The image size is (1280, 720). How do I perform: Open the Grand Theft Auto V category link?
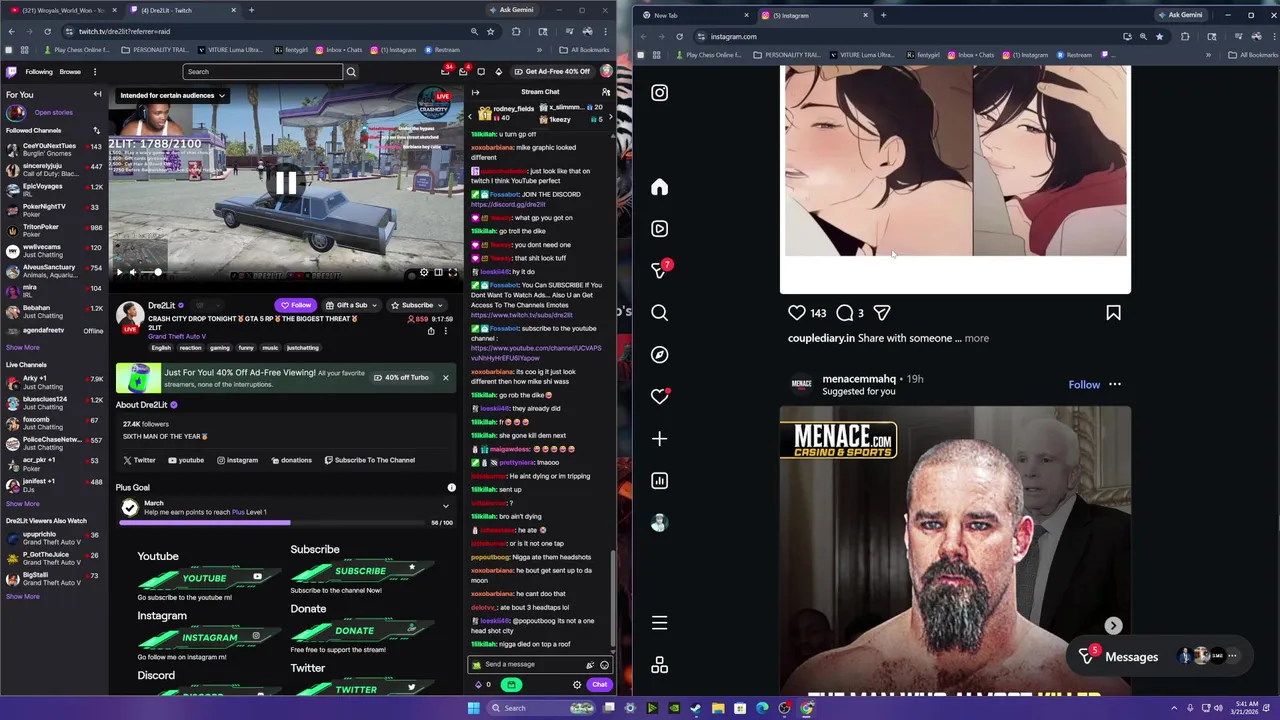[177, 336]
